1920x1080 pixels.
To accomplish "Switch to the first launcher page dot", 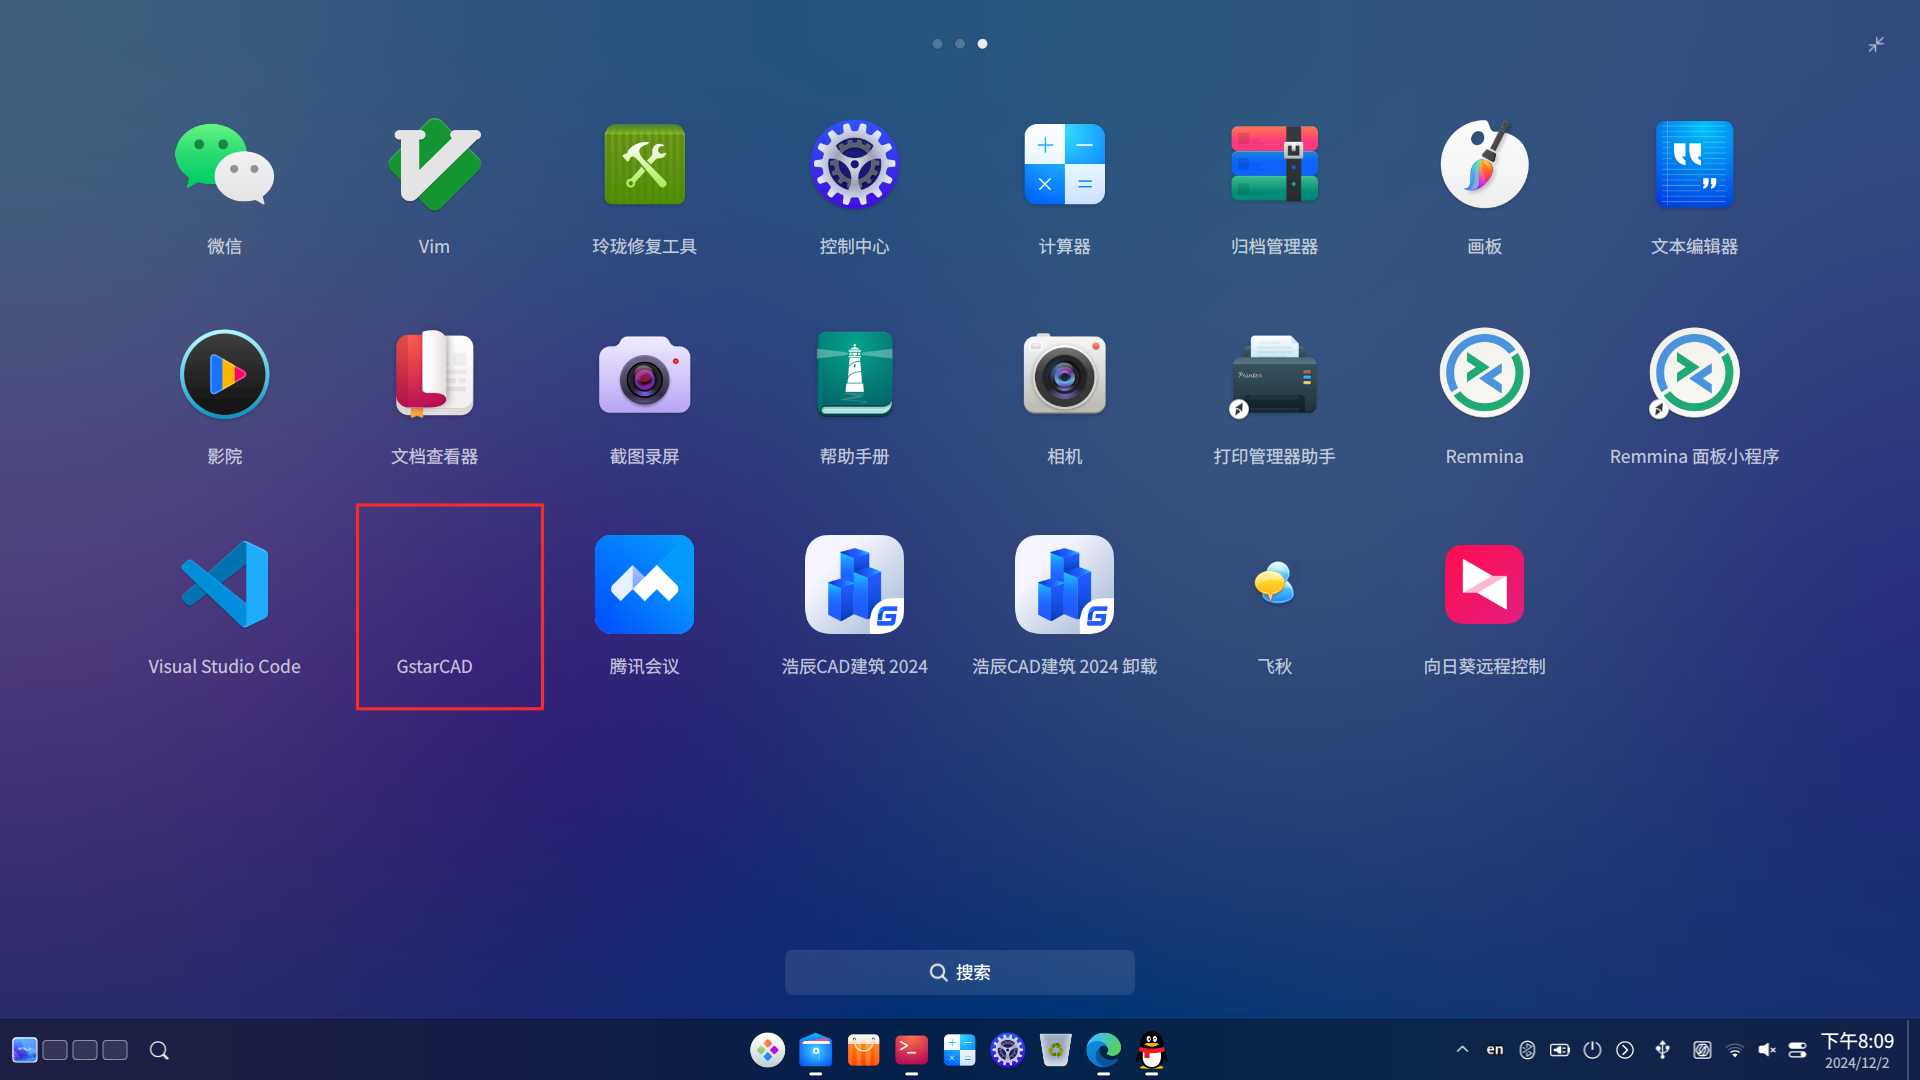I will click(x=937, y=44).
